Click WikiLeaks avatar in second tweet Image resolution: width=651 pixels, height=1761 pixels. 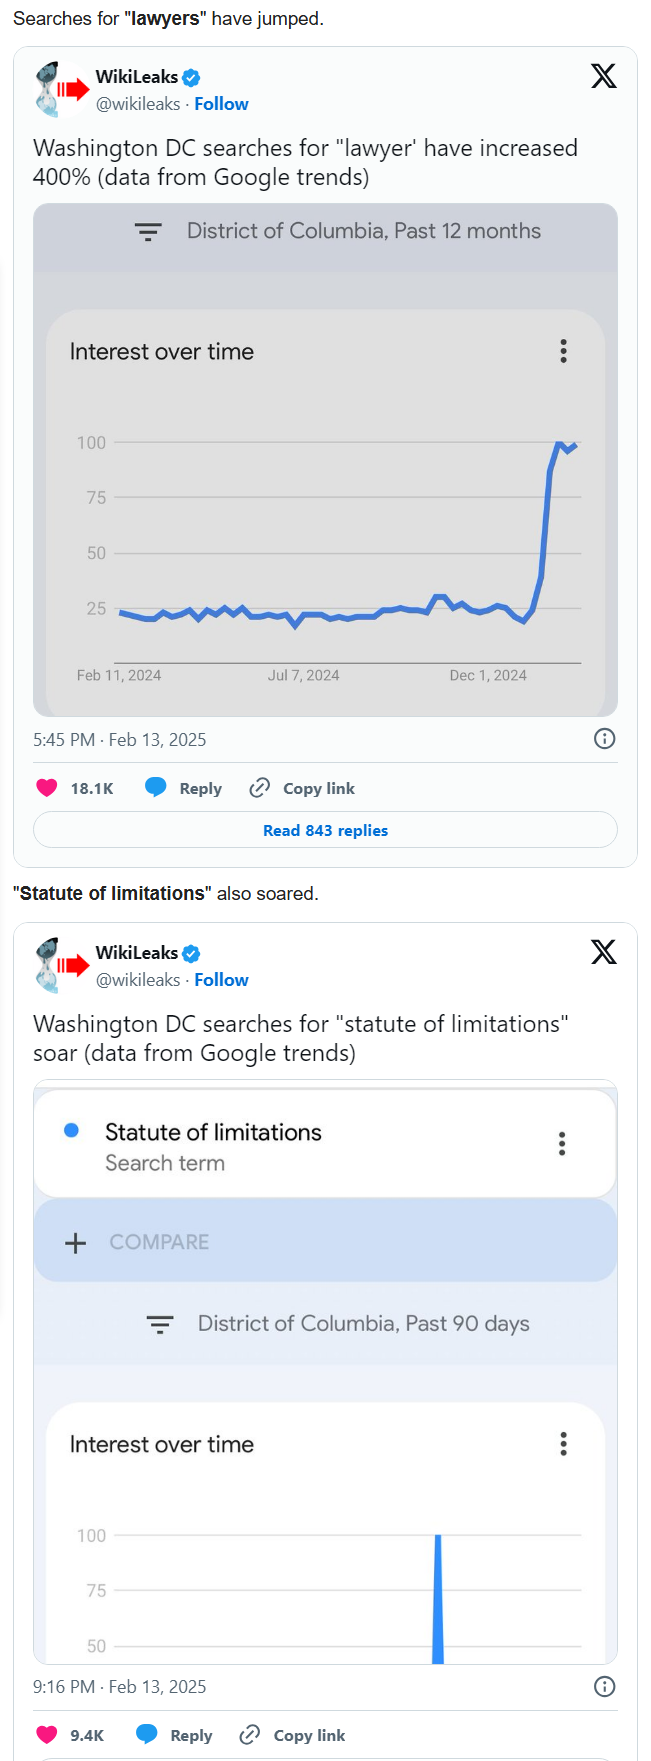pos(61,966)
